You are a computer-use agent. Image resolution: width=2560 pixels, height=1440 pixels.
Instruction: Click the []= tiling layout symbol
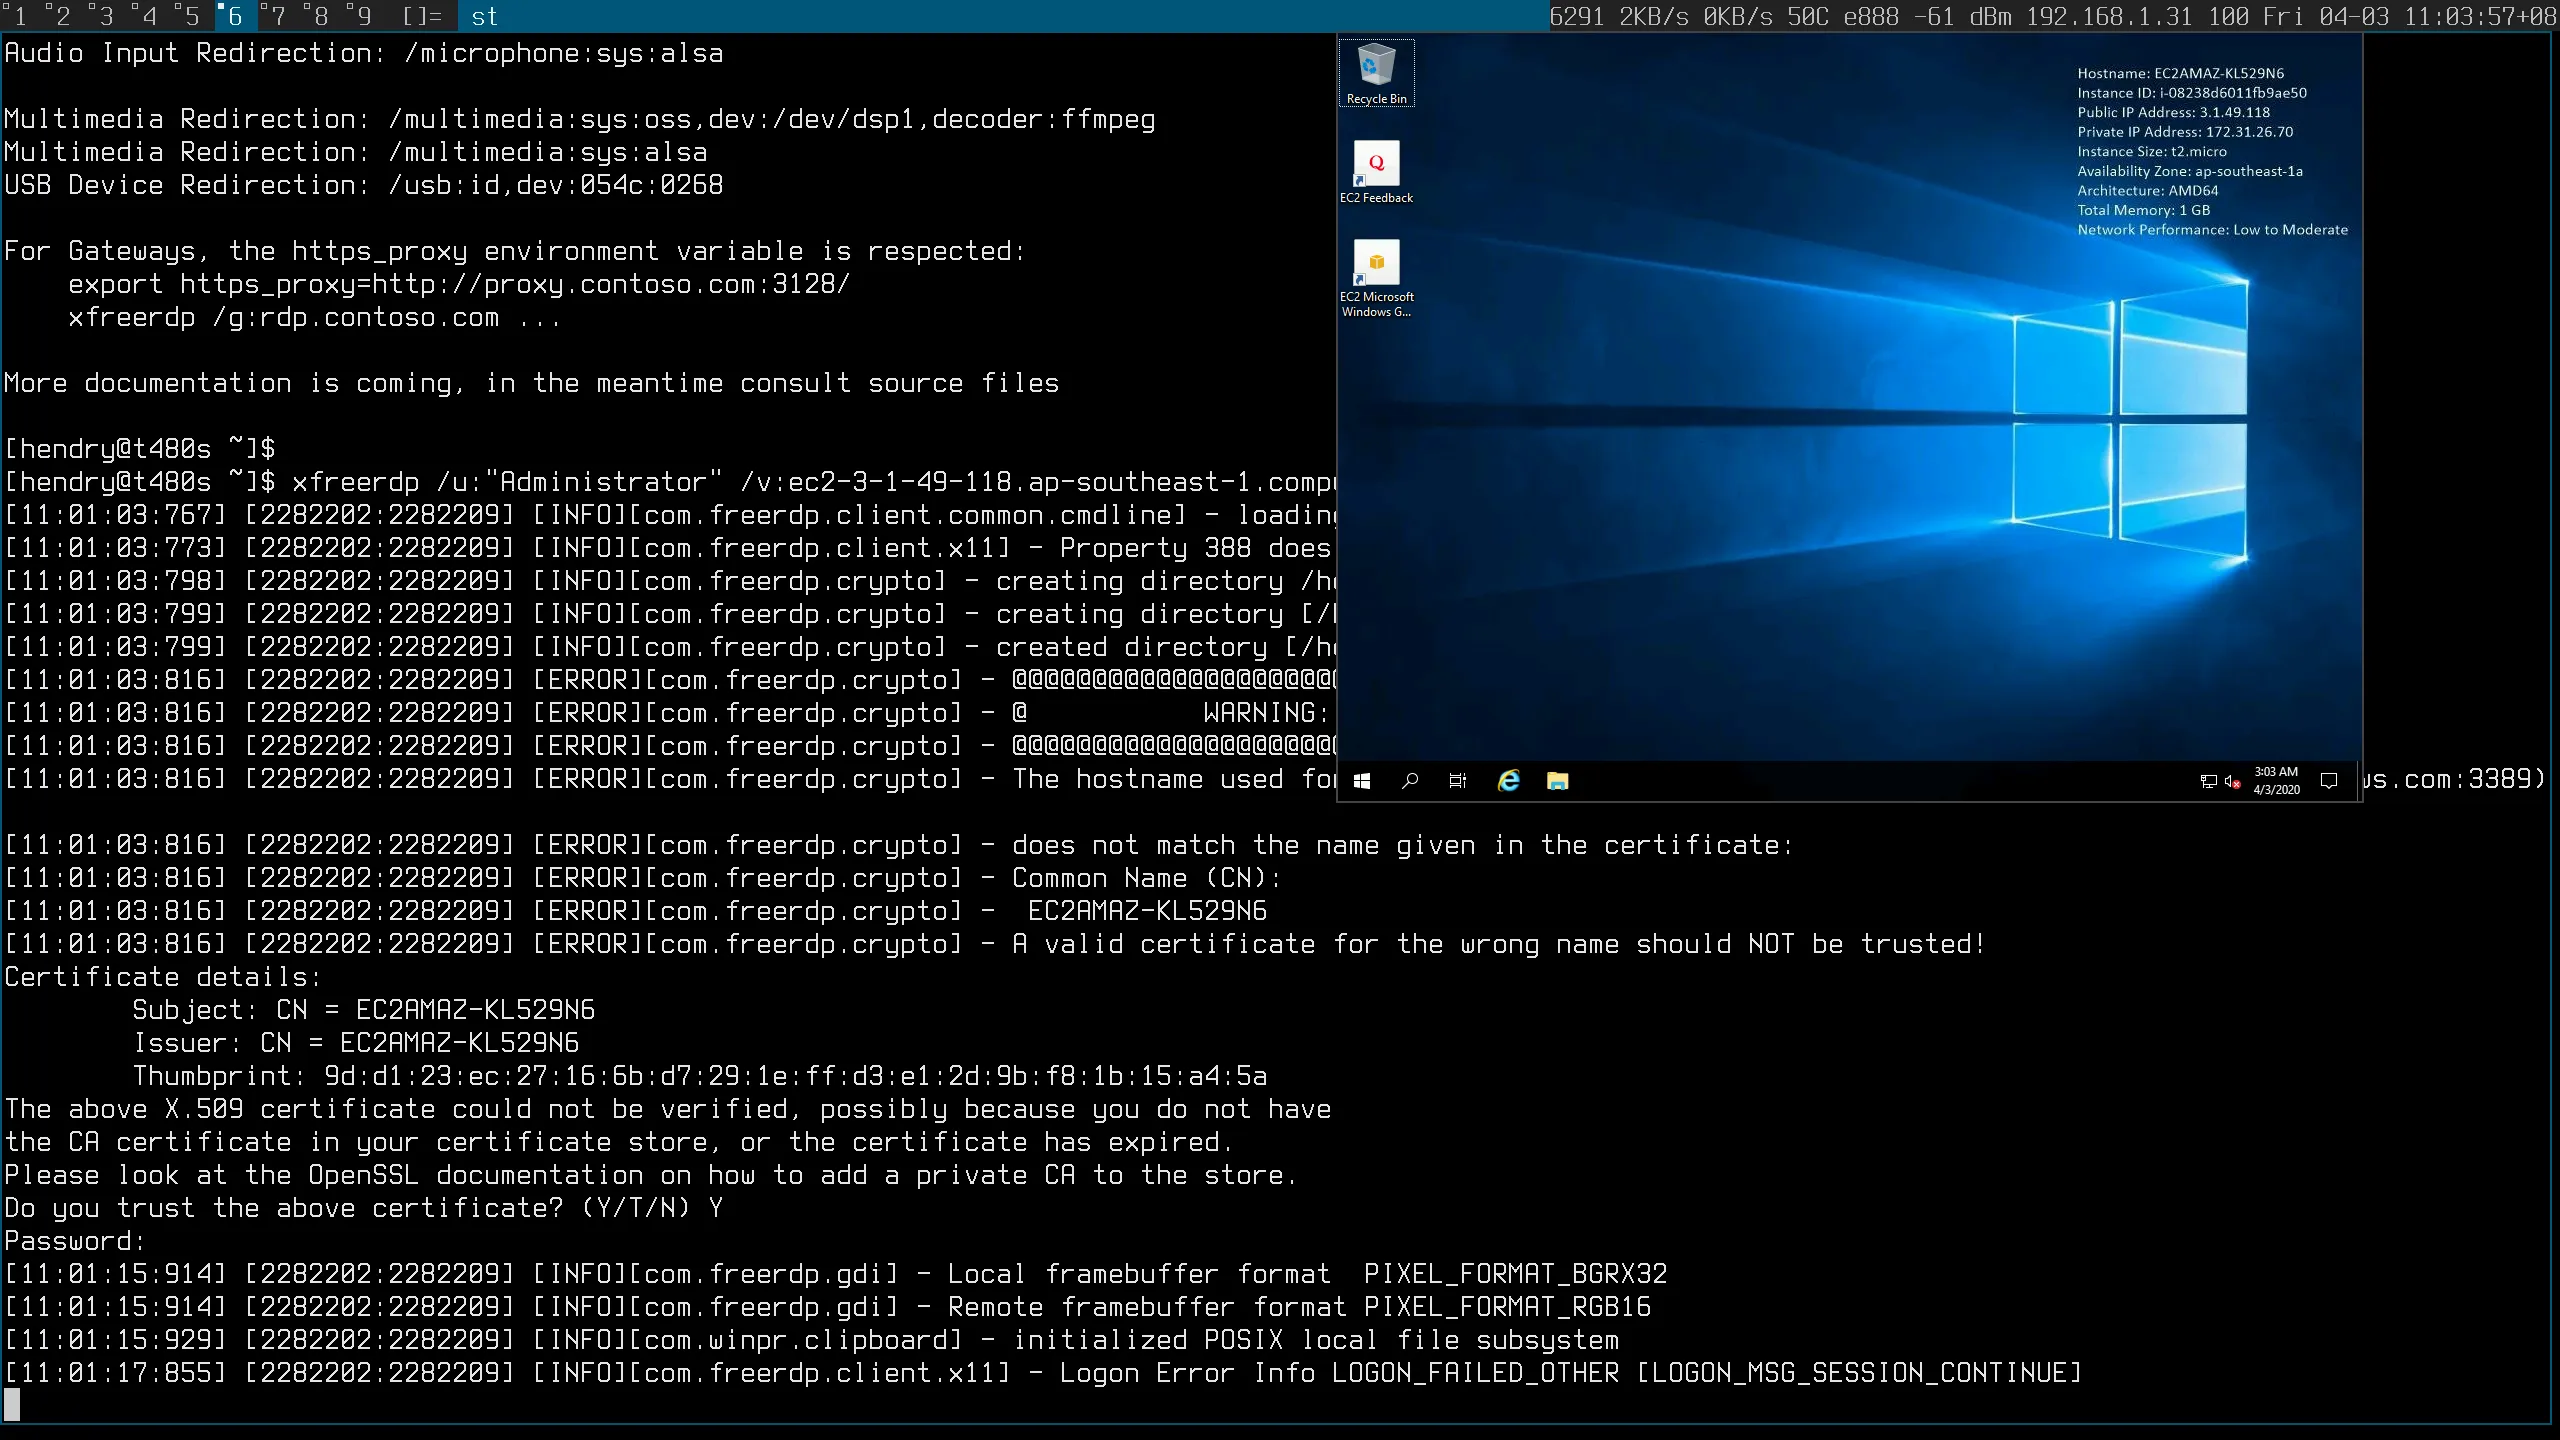click(421, 16)
